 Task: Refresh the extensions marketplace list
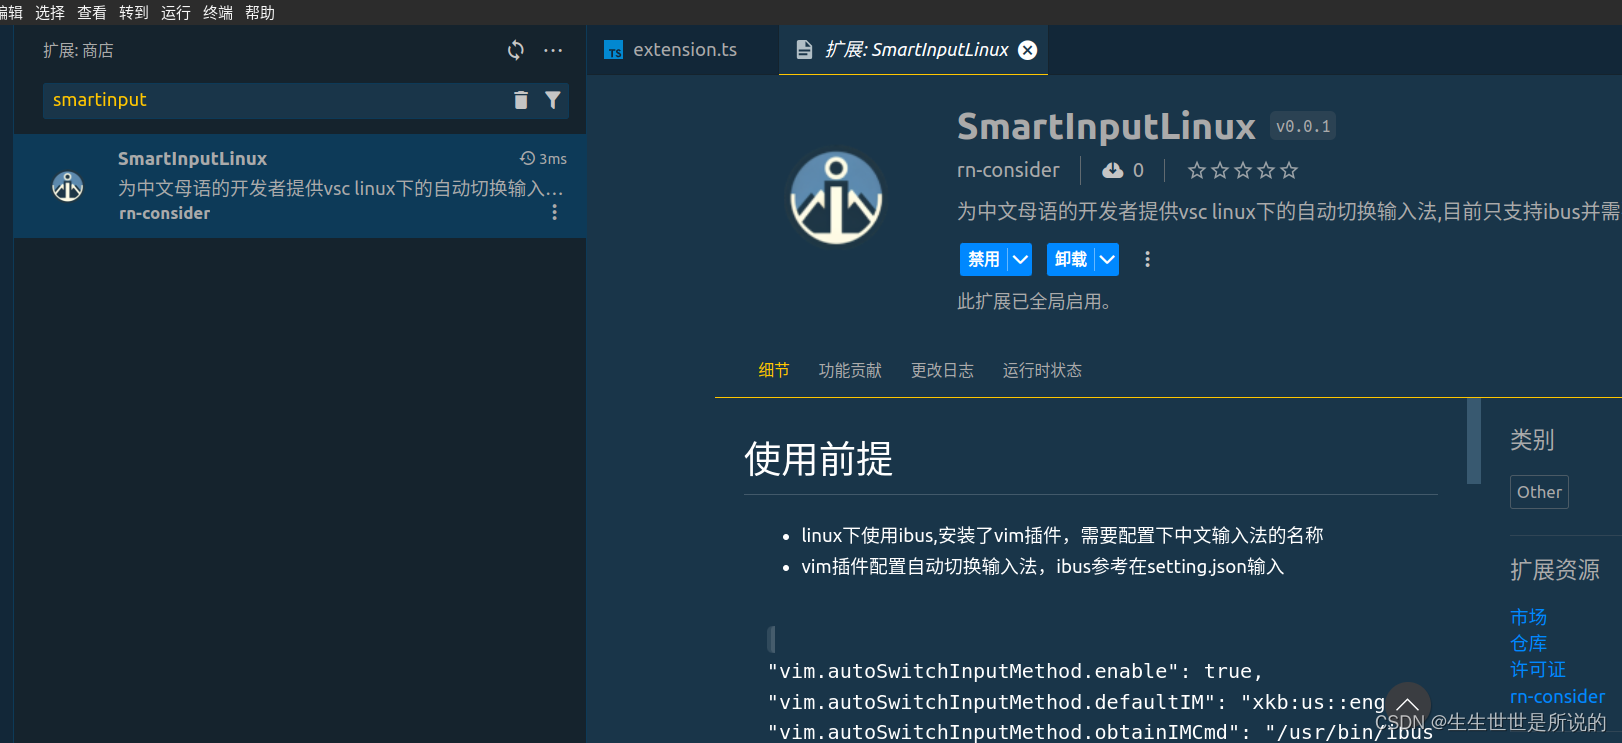tap(516, 50)
